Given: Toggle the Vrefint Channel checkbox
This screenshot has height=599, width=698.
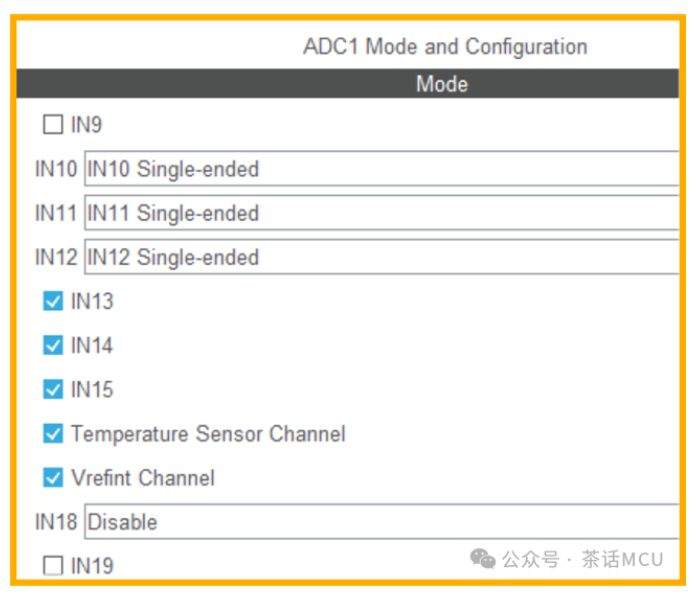Looking at the screenshot, I should click(x=53, y=478).
